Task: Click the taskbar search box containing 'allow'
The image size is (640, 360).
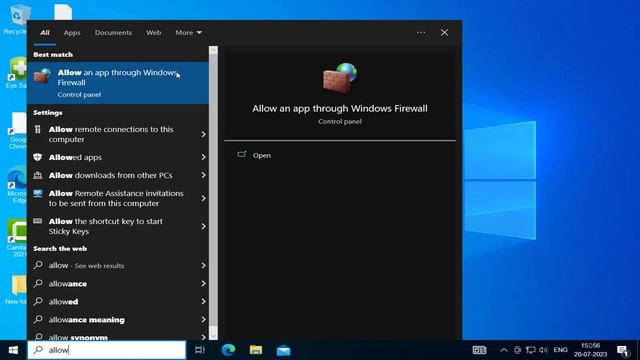Action: point(107,350)
